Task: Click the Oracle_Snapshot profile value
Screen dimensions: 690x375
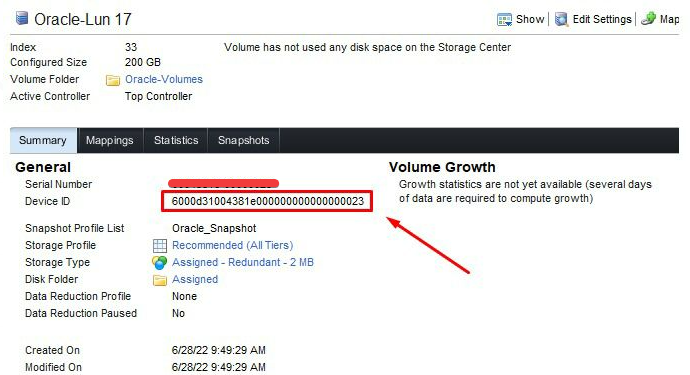Action: (x=214, y=228)
